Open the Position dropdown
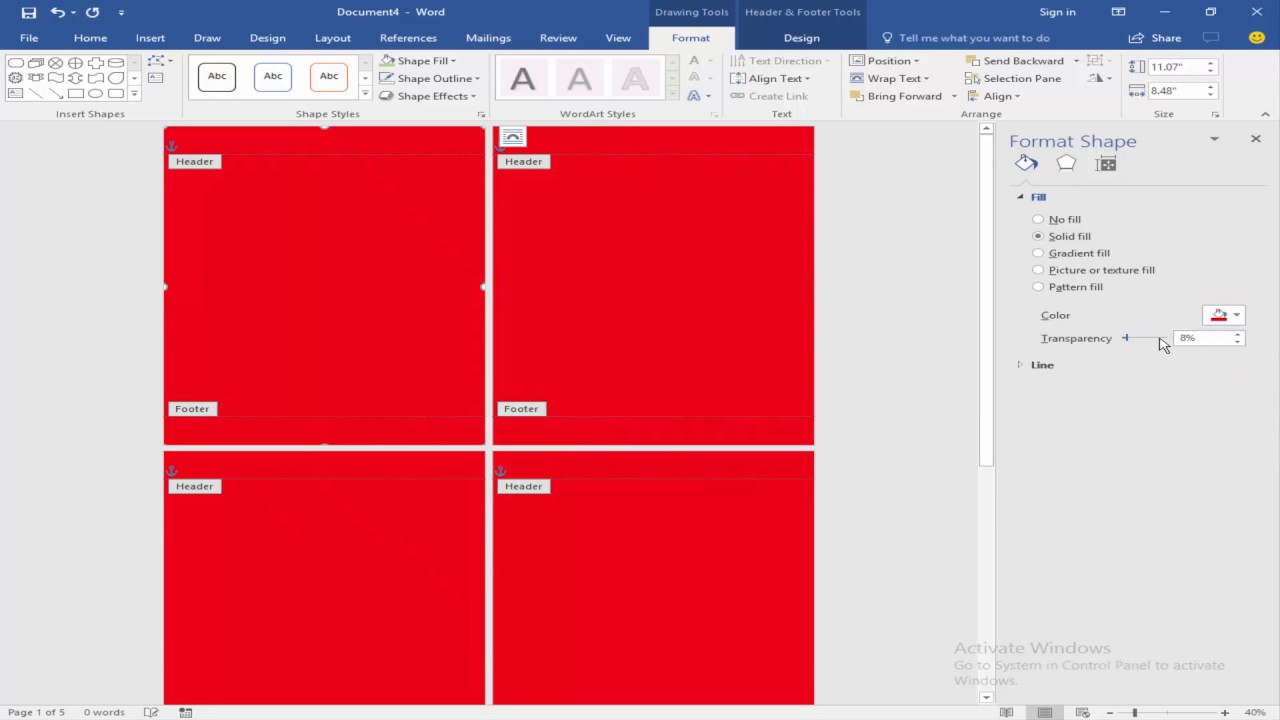 pyautogui.click(x=885, y=61)
